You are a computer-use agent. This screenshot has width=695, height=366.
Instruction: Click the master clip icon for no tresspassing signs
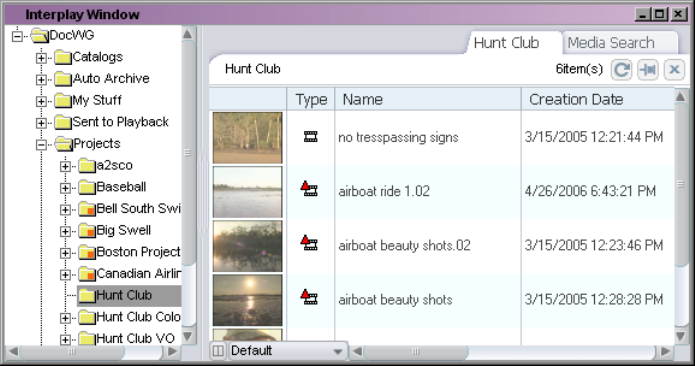pyautogui.click(x=310, y=136)
